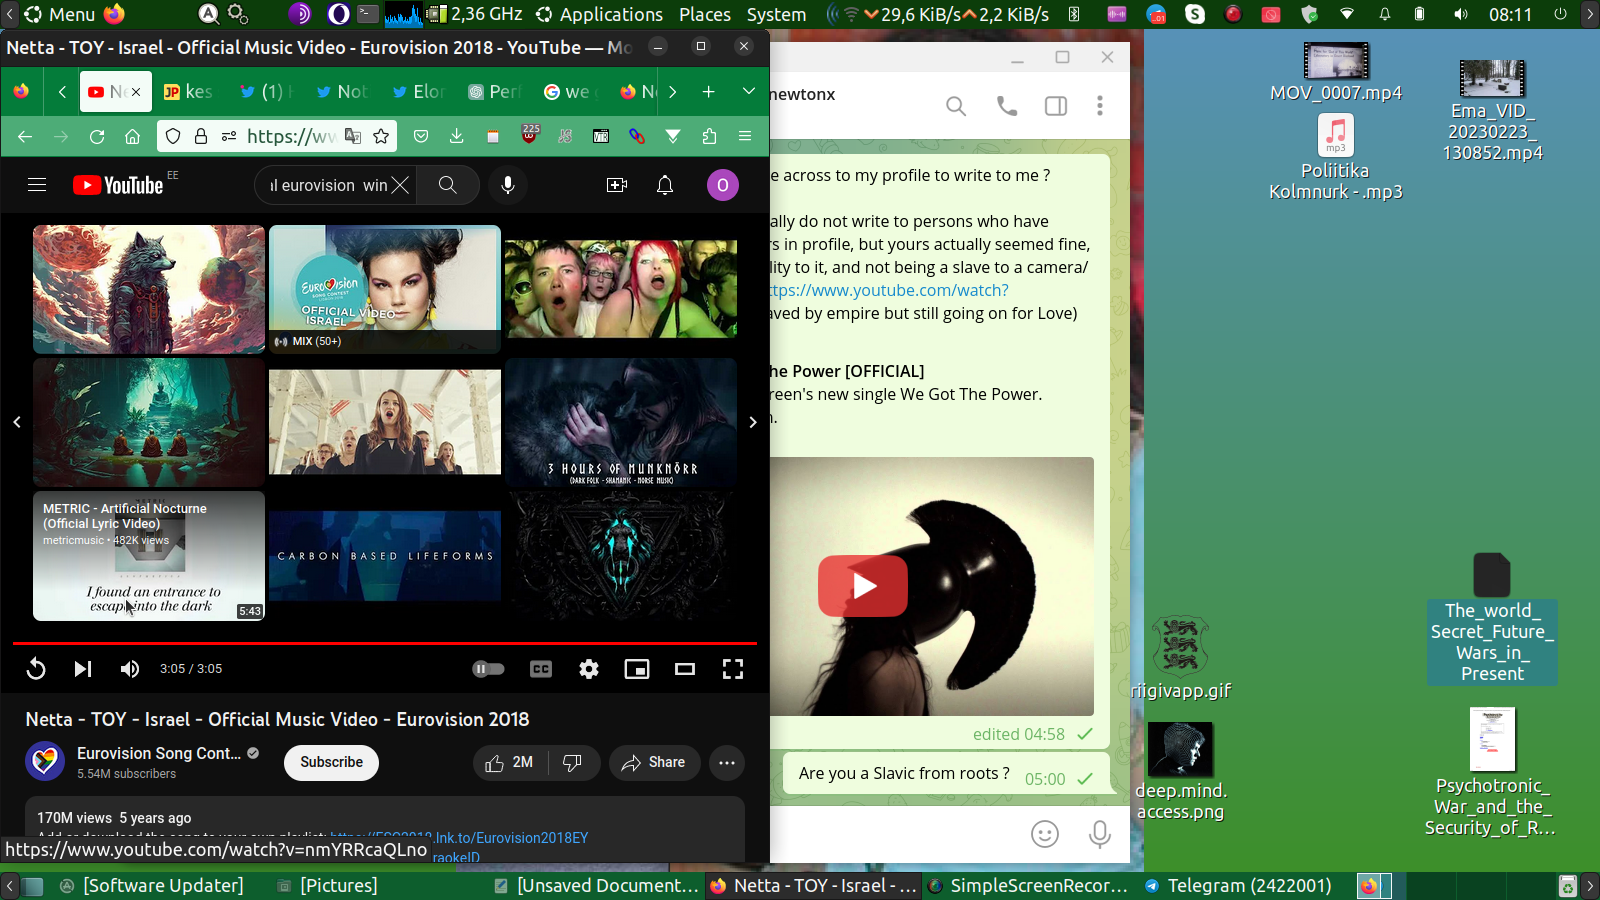Start YouTube voice search with the microphone

point(508,185)
